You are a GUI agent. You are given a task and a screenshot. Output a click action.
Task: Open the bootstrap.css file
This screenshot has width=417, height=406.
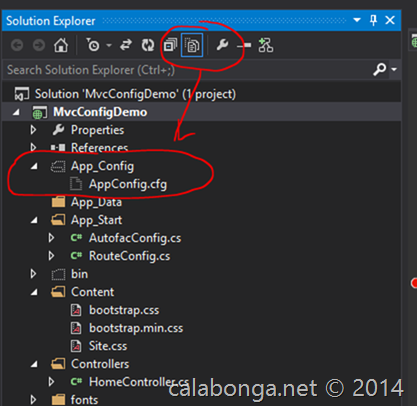[124, 310]
